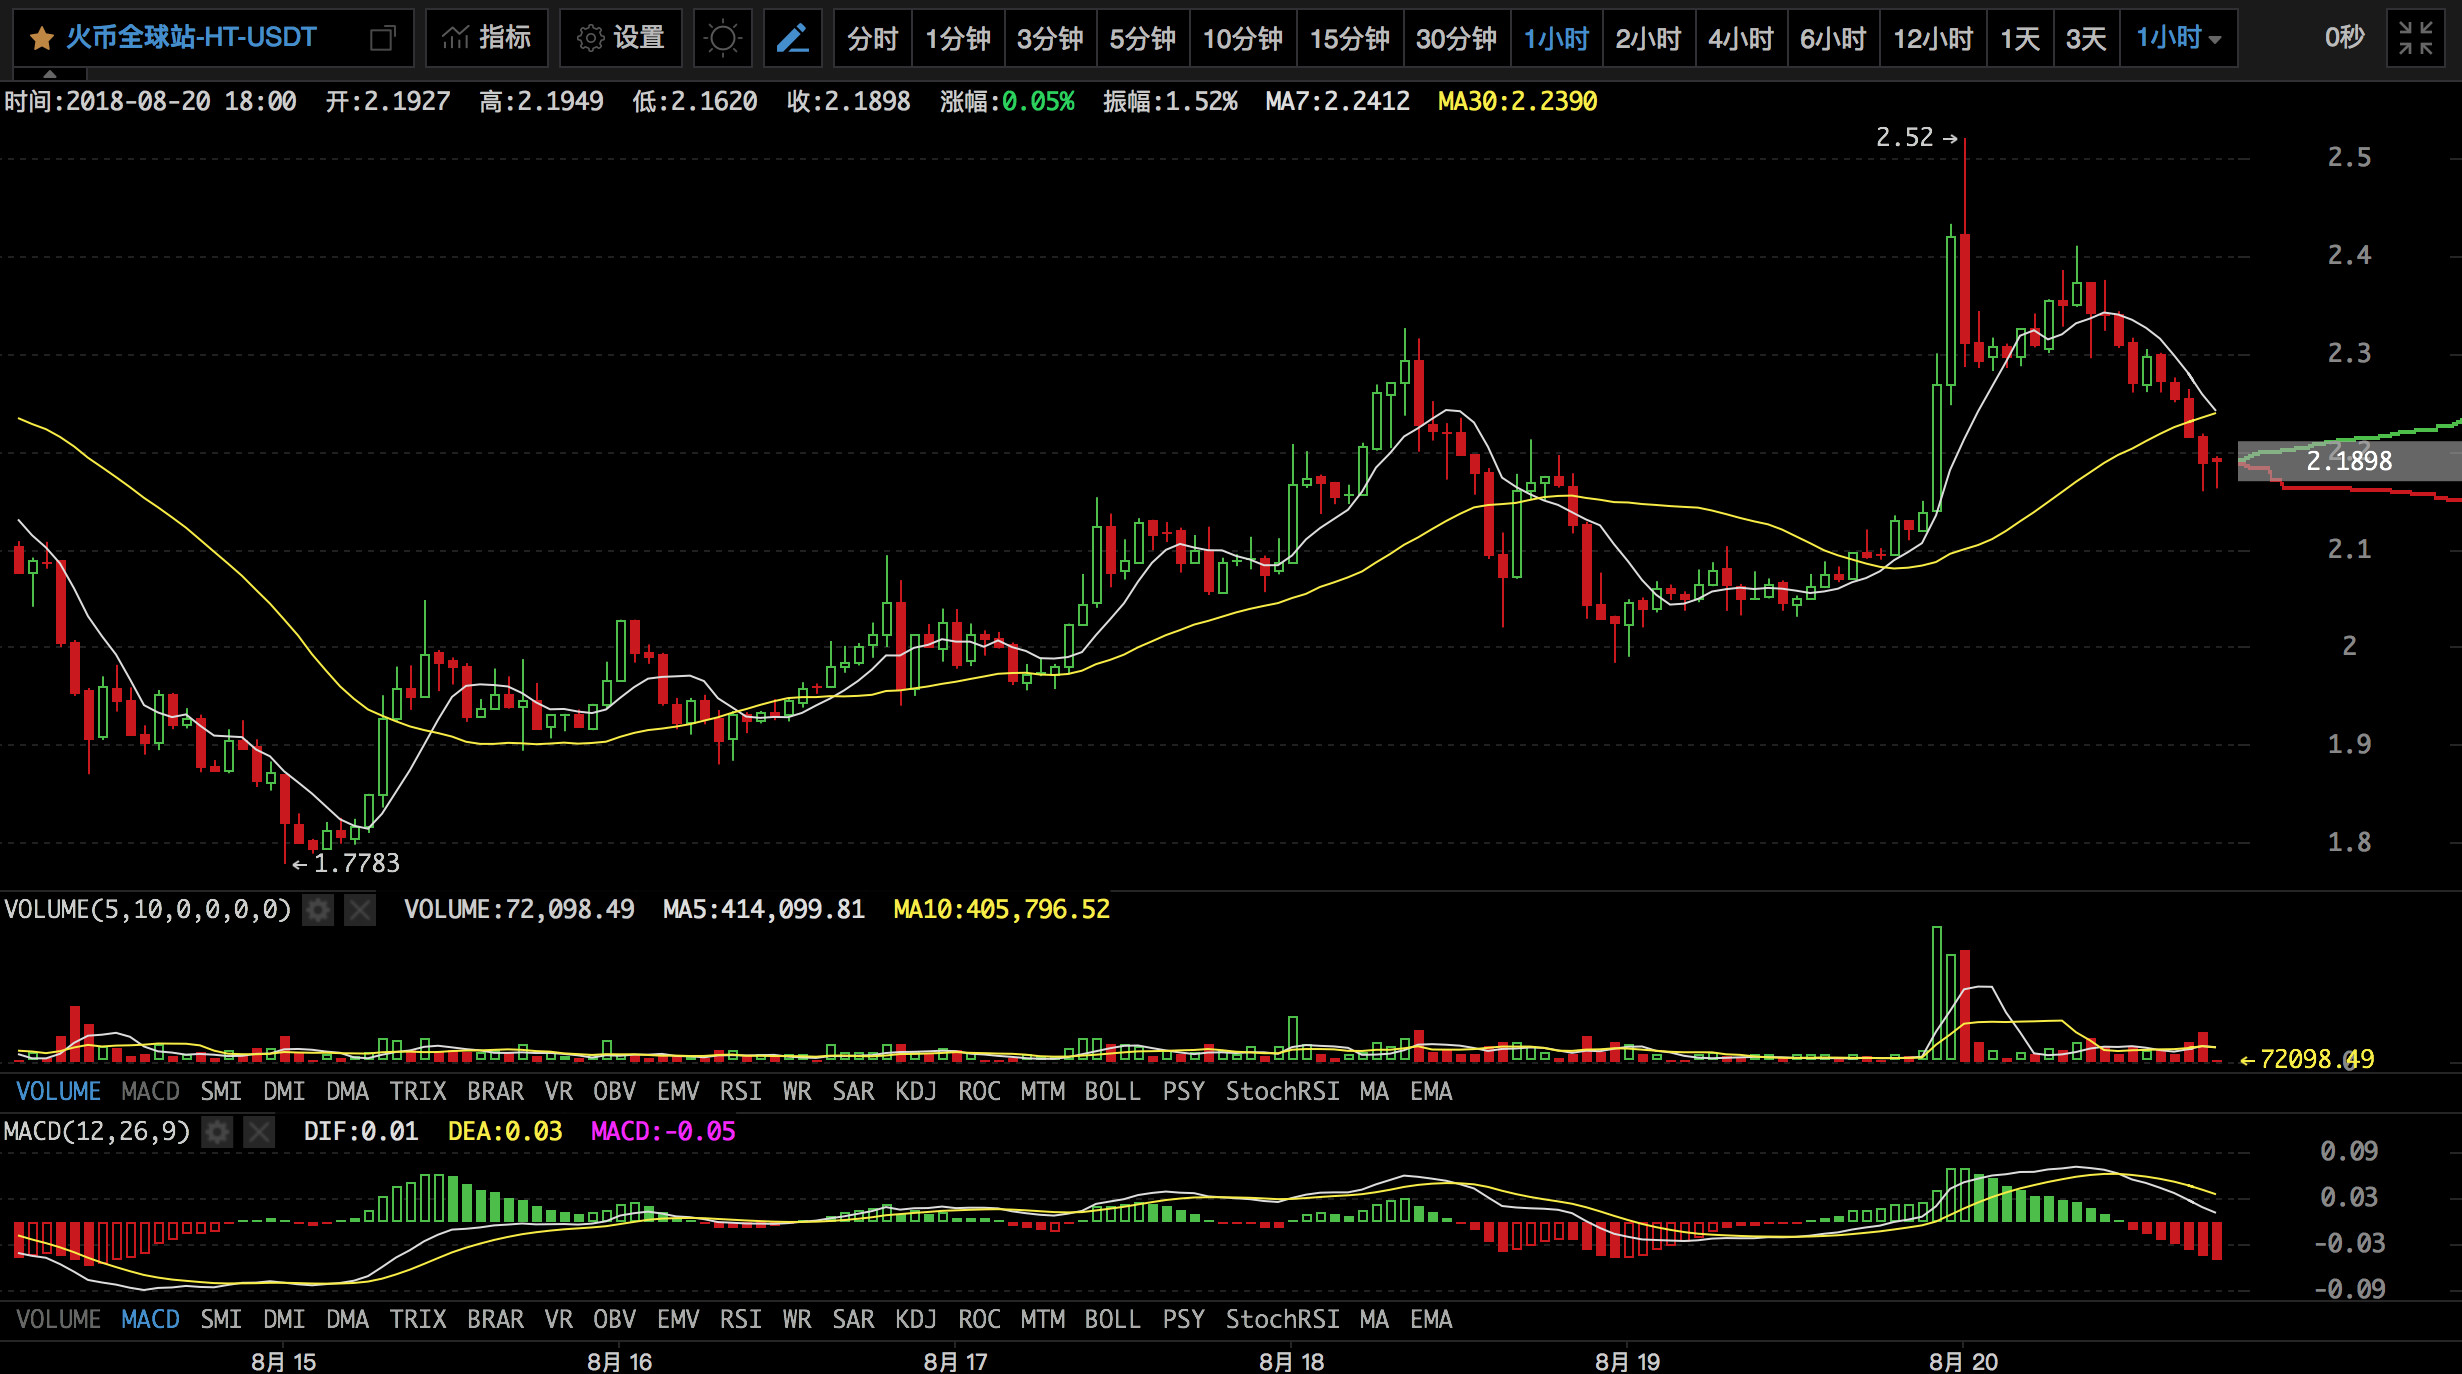The image size is (2462, 1374).
Task: Choose SAR in the bottom MACD panel row
Action: pos(853,1319)
